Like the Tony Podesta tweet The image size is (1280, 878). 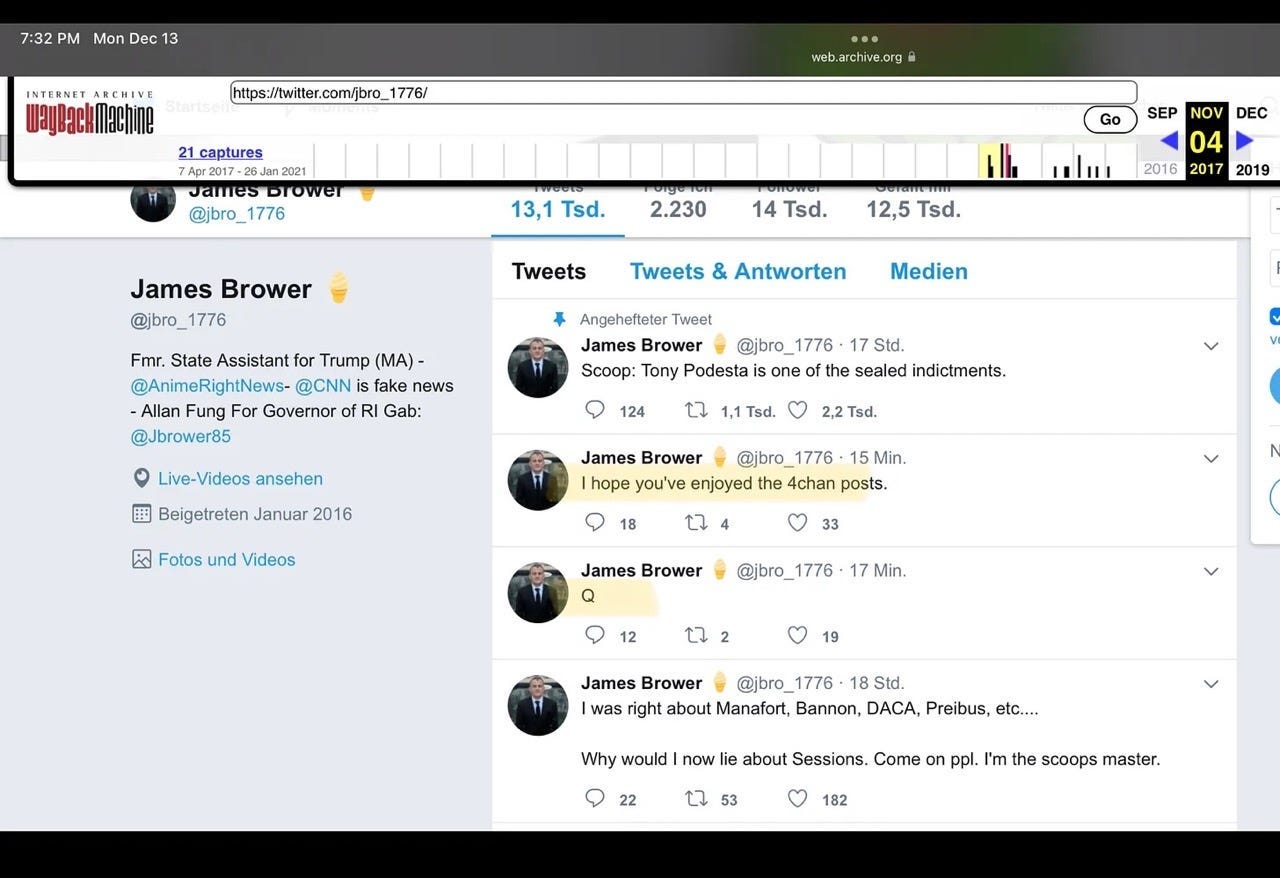(x=797, y=410)
